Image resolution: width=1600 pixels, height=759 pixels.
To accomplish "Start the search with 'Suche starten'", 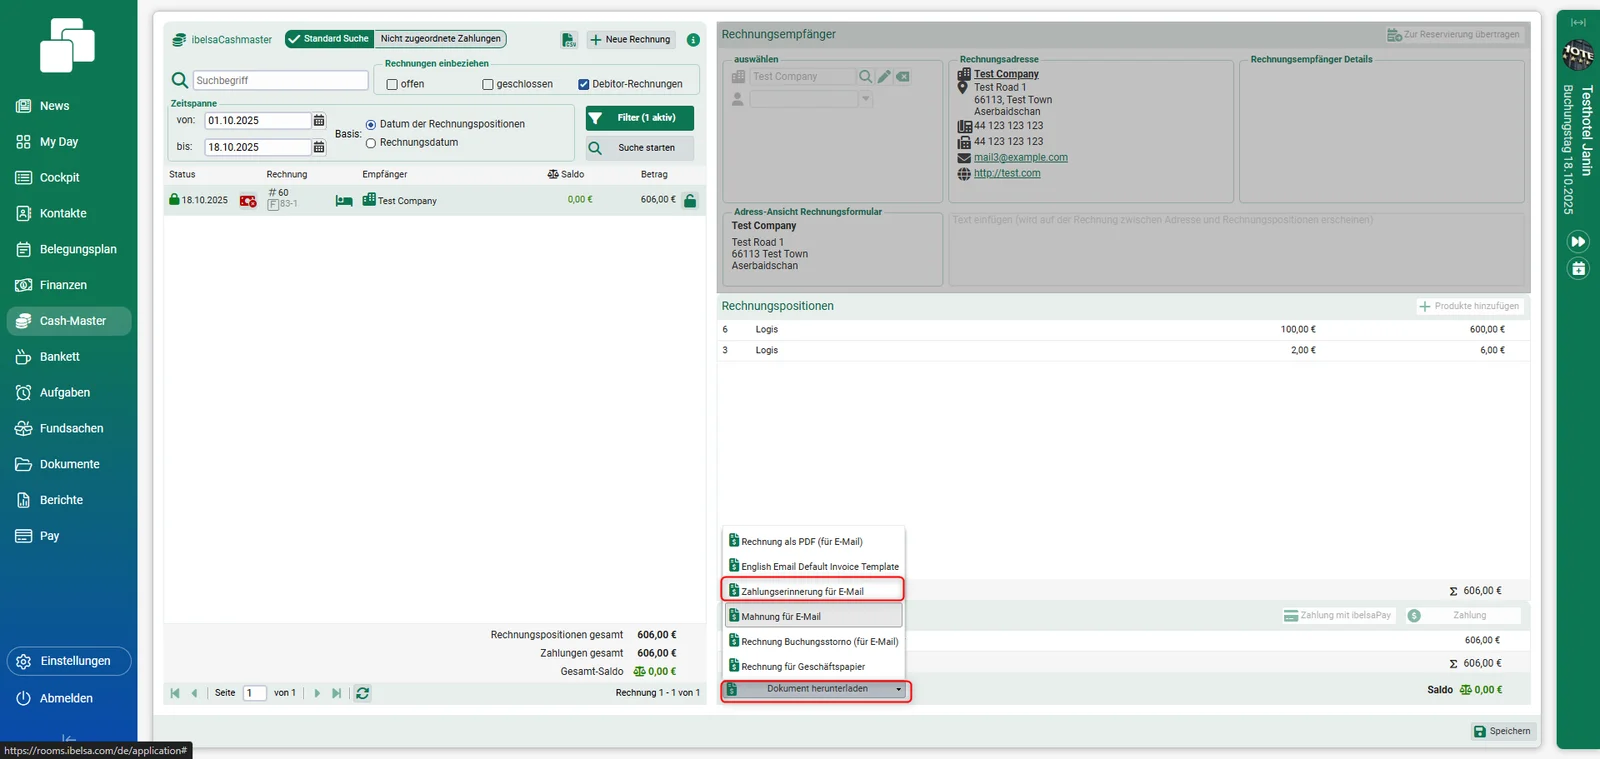I will [x=640, y=148].
